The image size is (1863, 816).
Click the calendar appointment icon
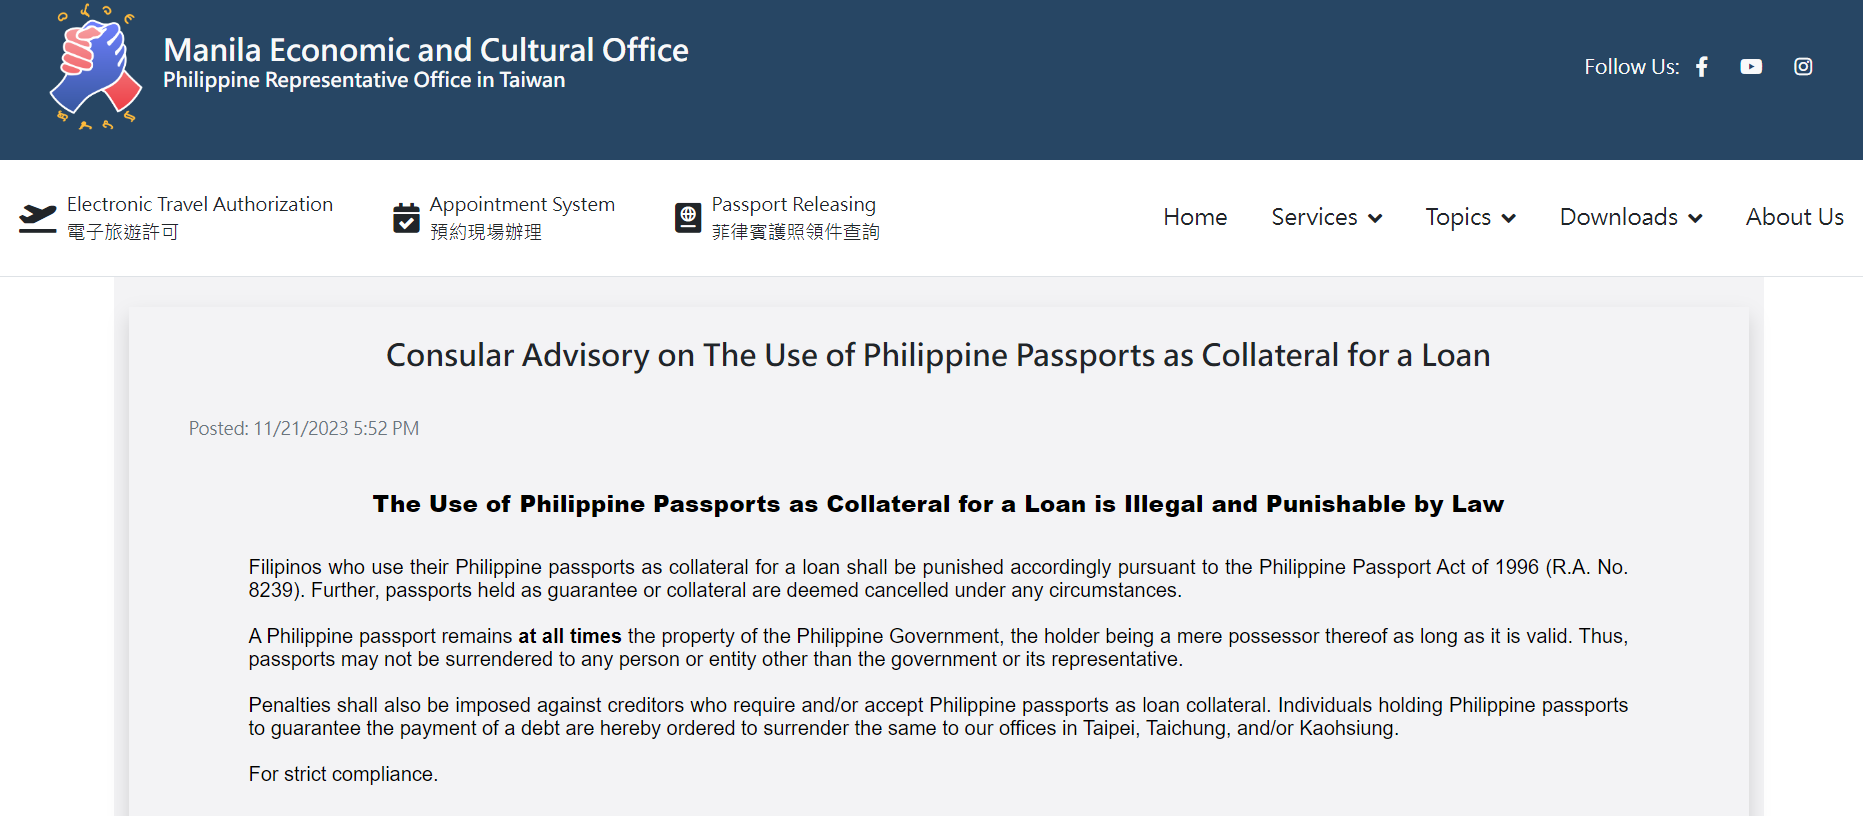pyautogui.click(x=406, y=218)
